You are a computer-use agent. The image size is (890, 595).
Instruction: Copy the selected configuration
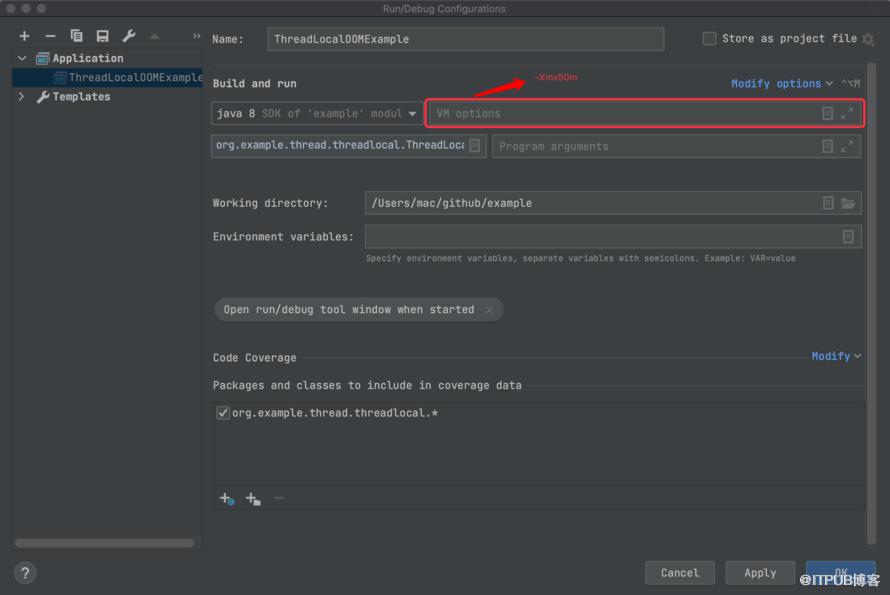click(x=77, y=36)
